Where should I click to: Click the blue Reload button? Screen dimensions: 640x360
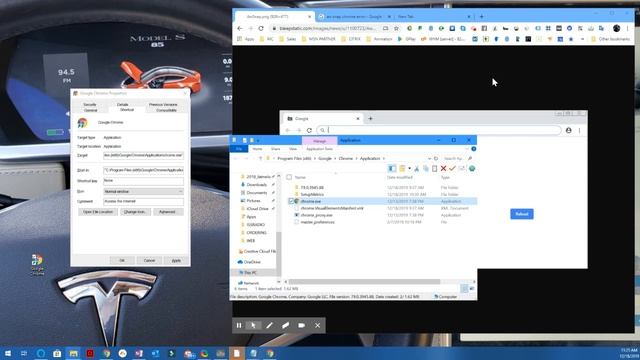pyautogui.click(x=522, y=214)
